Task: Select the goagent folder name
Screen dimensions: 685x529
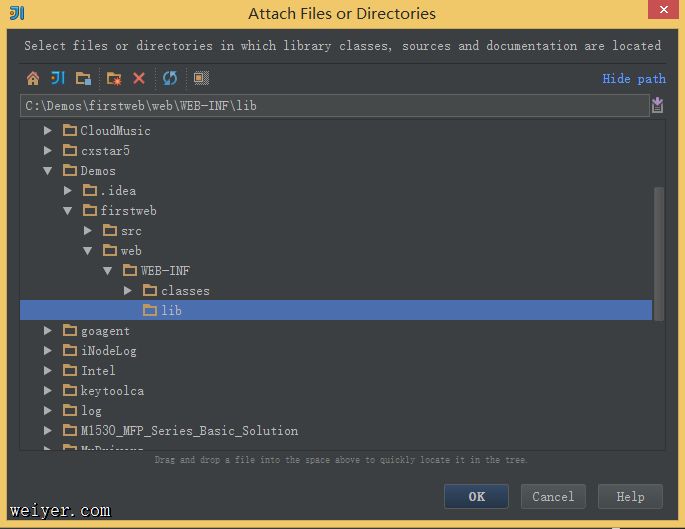Action: point(105,331)
